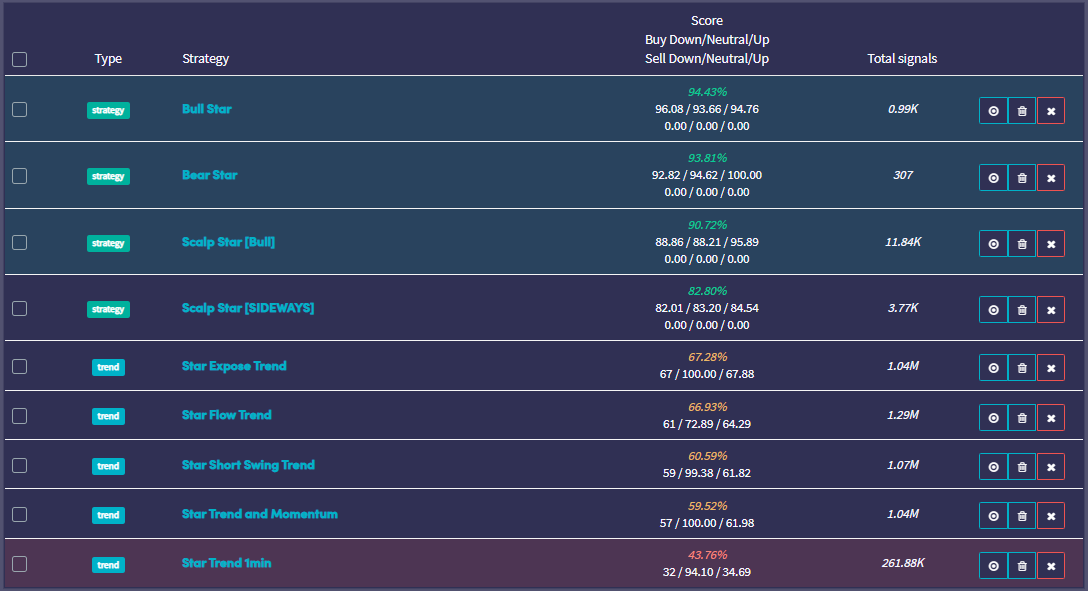Click the 94.43% score of Bull Star
This screenshot has width=1088, height=591.
(707, 92)
